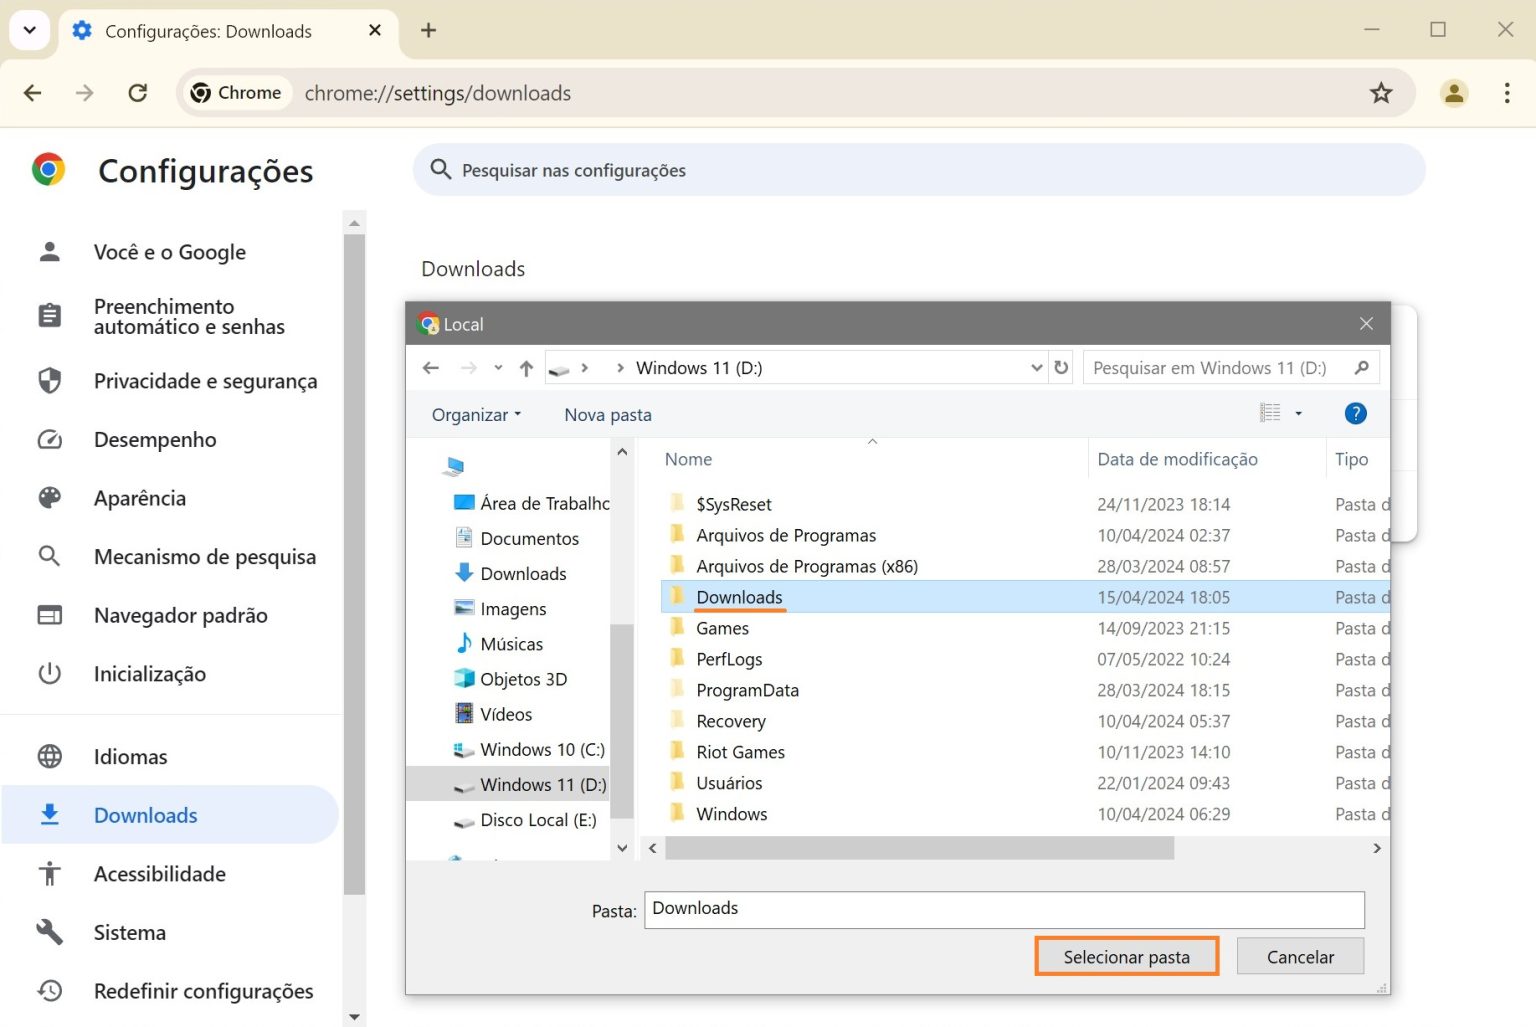Click the Selecionar pasta button
Screen dimensions: 1536x1027
pyautogui.click(x=1126, y=956)
